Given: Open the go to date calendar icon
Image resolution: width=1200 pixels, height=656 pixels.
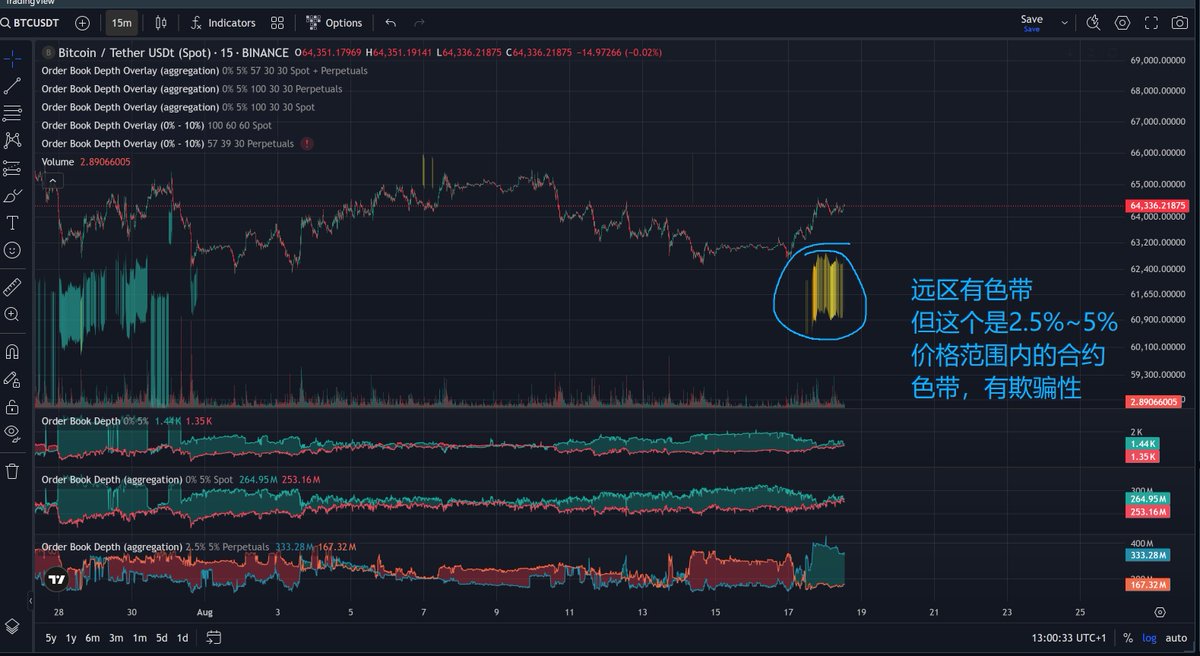Looking at the screenshot, I should pos(214,637).
